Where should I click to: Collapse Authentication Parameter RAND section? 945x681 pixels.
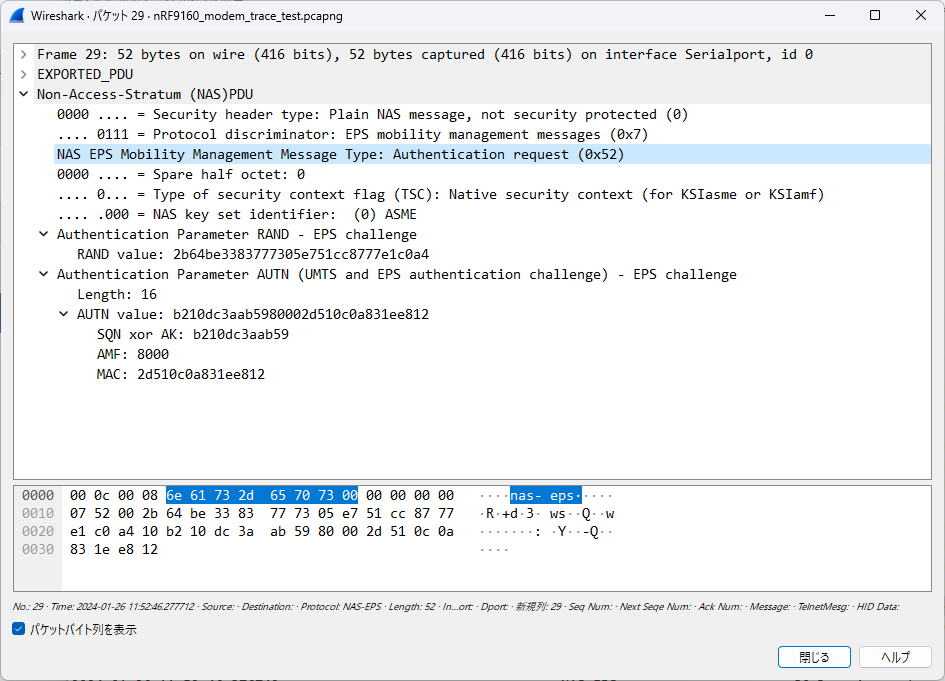click(43, 234)
